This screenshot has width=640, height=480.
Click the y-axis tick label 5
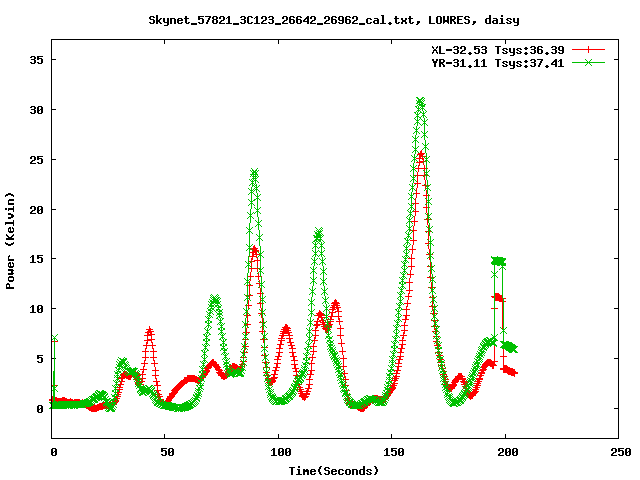[40, 359]
